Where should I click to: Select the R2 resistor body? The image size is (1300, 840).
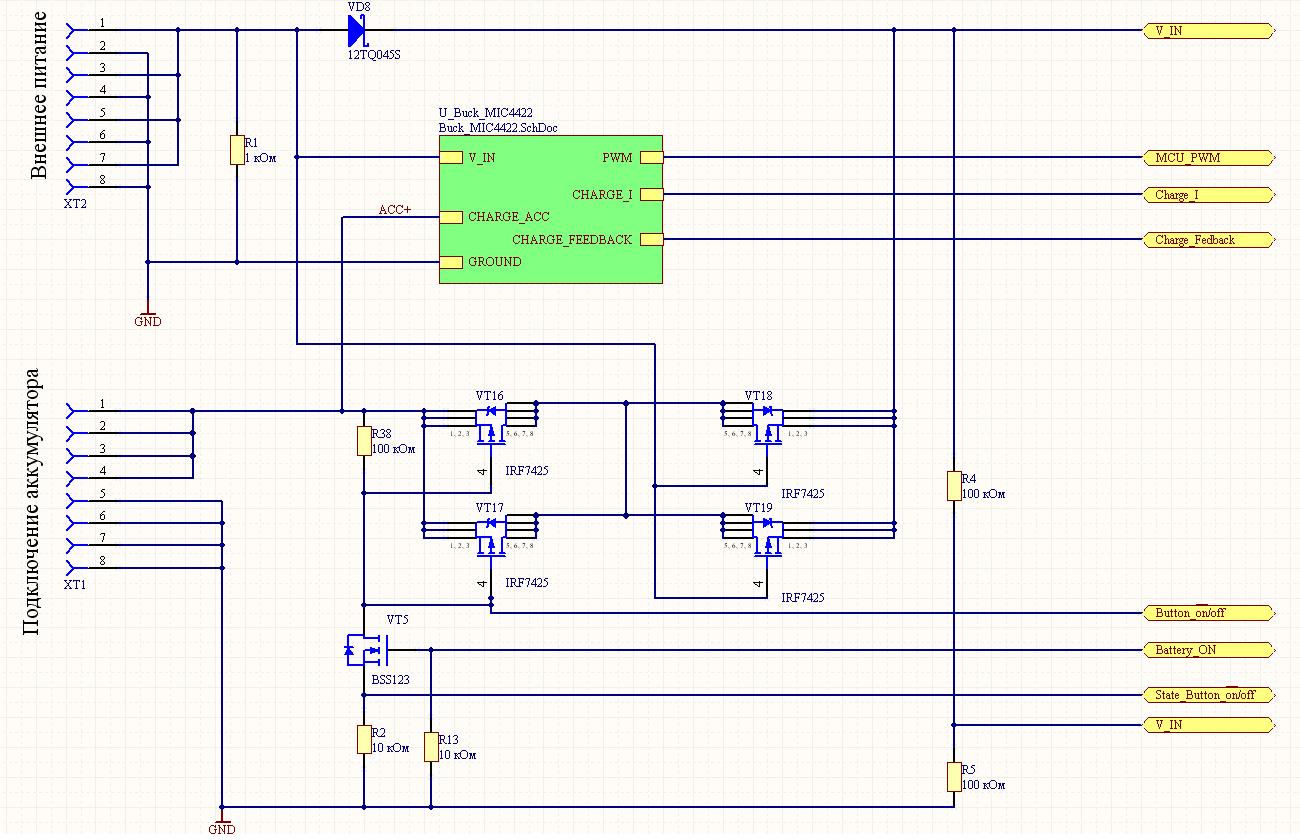coord(364,740)
